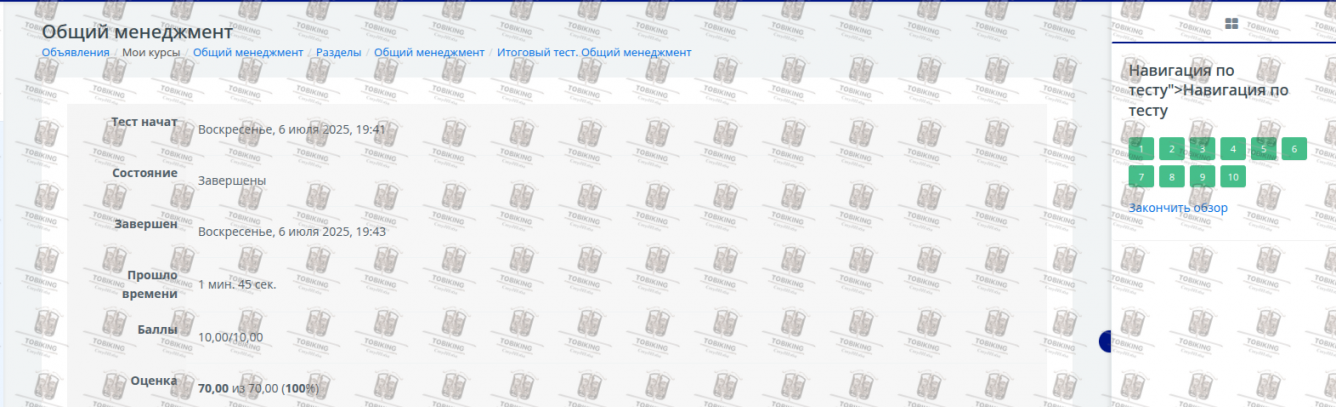1336x407 pixels.
Task: Click Мои курсы breadcrumb text
Action: coord(151,52)
